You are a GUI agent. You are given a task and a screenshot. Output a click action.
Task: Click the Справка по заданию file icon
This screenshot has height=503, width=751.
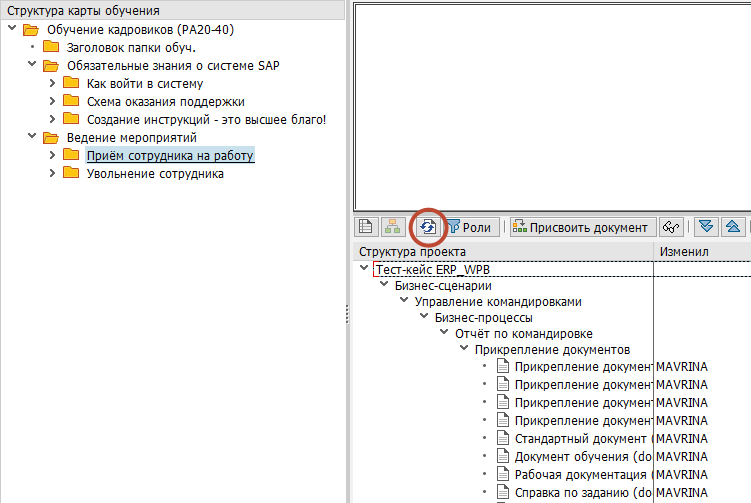pyautogui.click(x=503, y=492)
